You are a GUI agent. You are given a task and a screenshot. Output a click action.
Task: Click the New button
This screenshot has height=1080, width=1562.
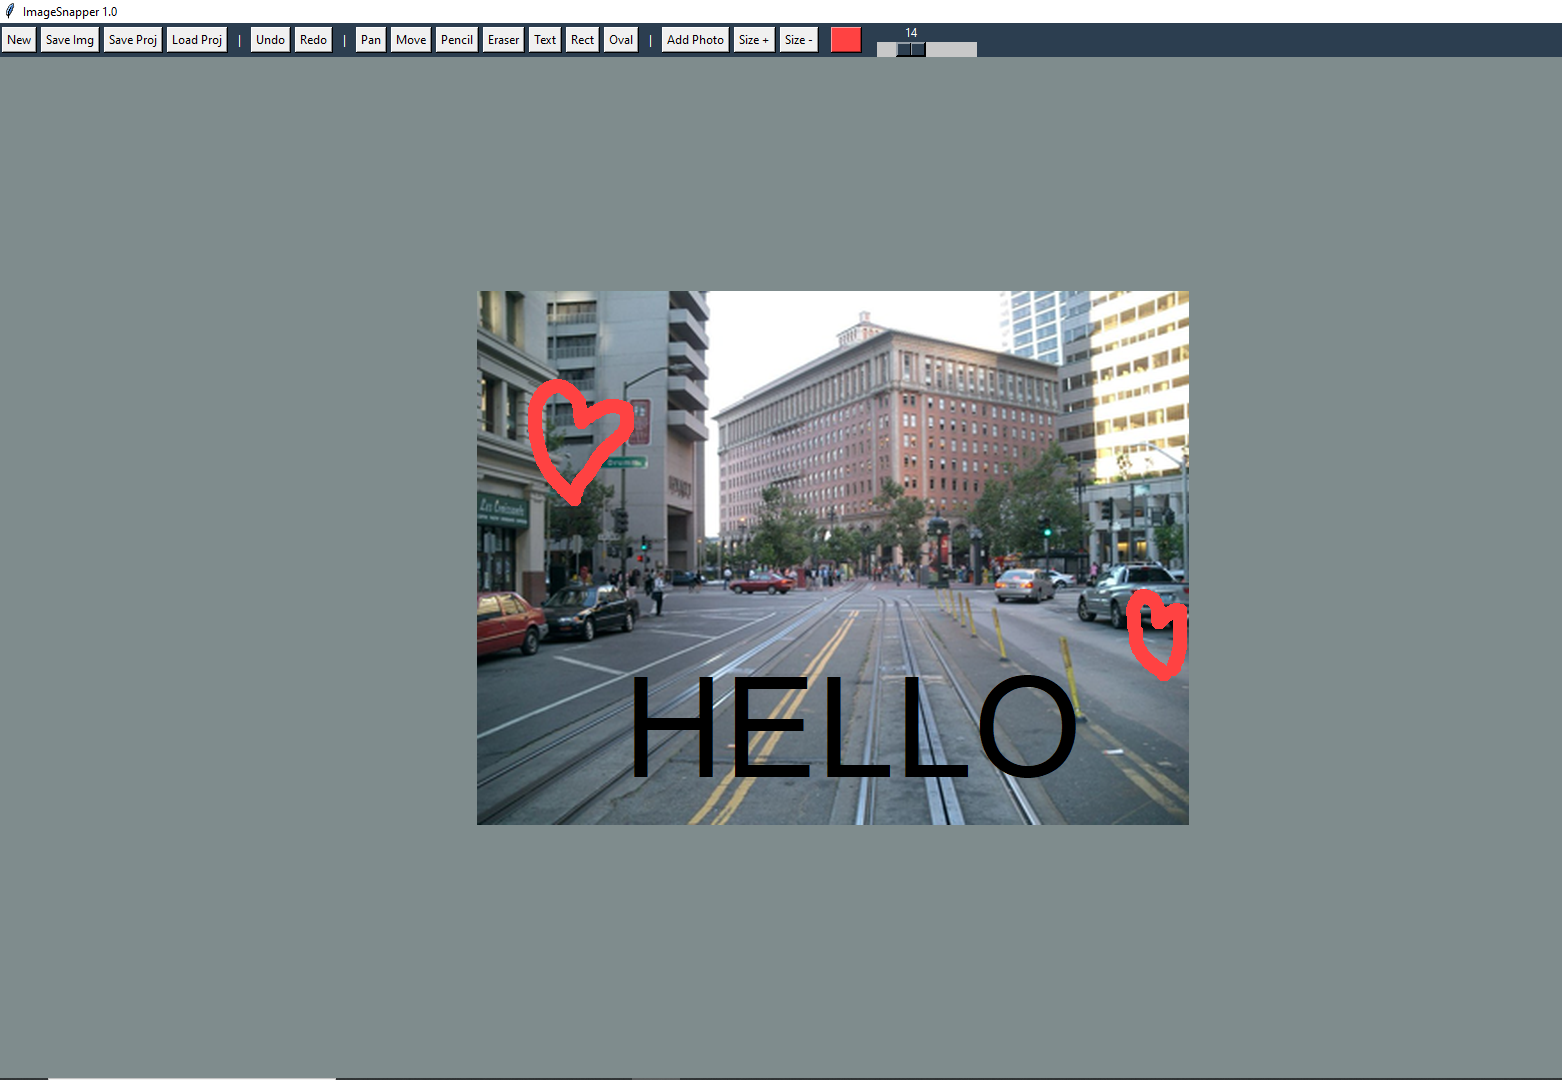click(19, 40)
